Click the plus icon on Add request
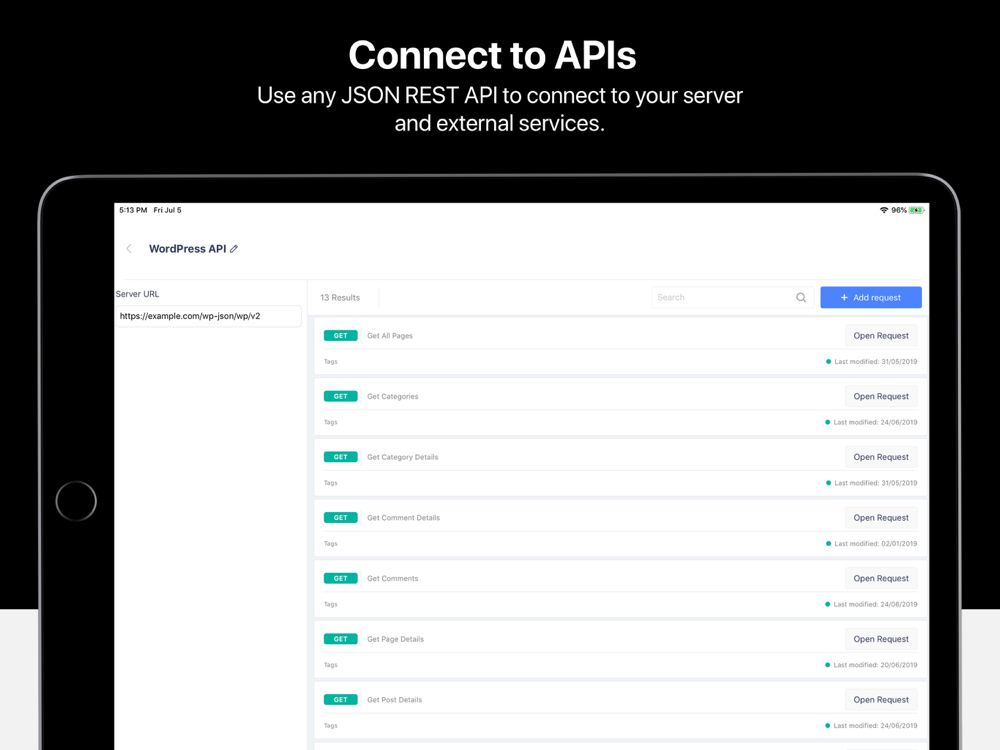 pyautogui.click(x=844, y=297)
